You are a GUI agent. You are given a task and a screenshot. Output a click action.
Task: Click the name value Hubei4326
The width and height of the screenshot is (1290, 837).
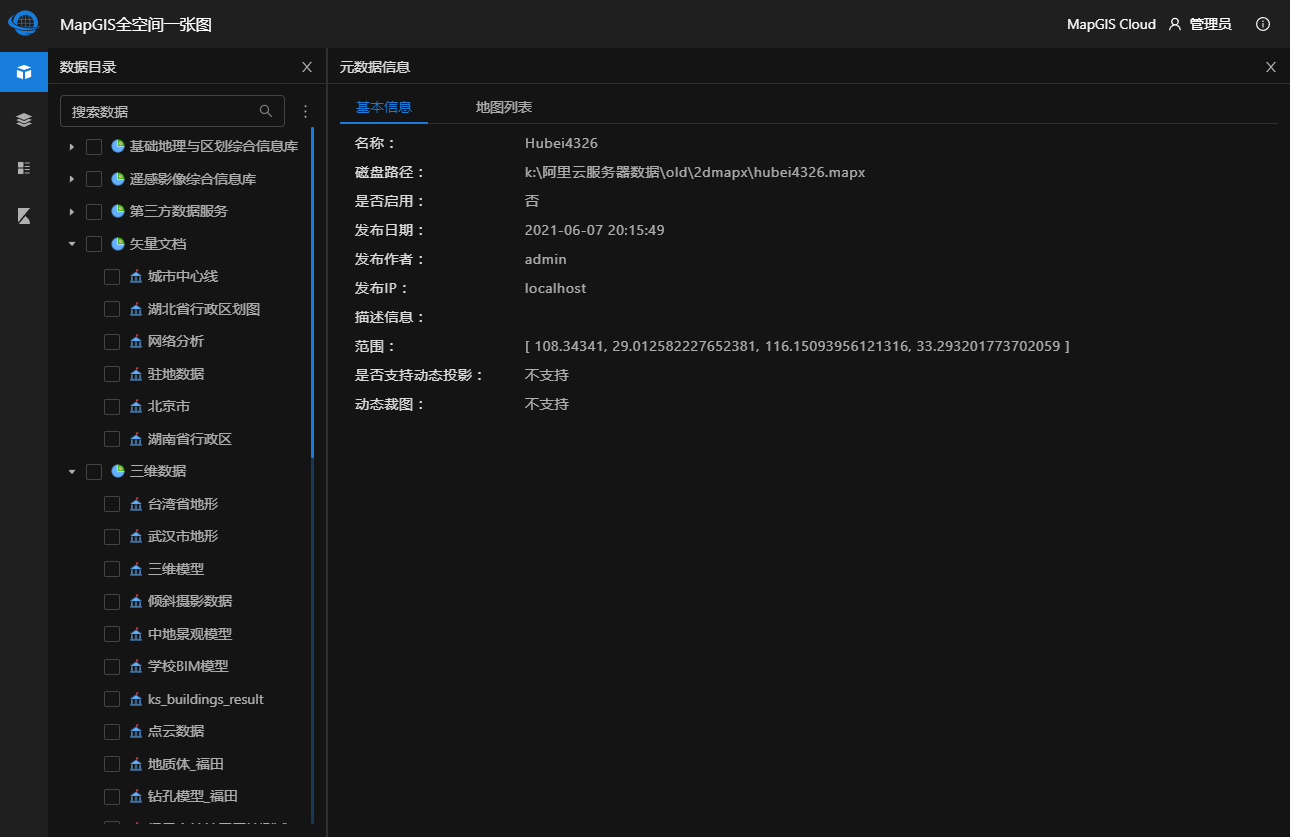pos(561,143)
